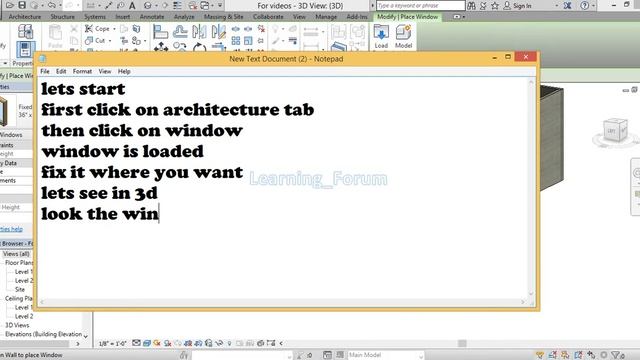Image resolution: width=640 pixels, height=360 pixels.
Task: Select the Text 'A' tool in quick access toolbar
Action: tap(132, 5)
